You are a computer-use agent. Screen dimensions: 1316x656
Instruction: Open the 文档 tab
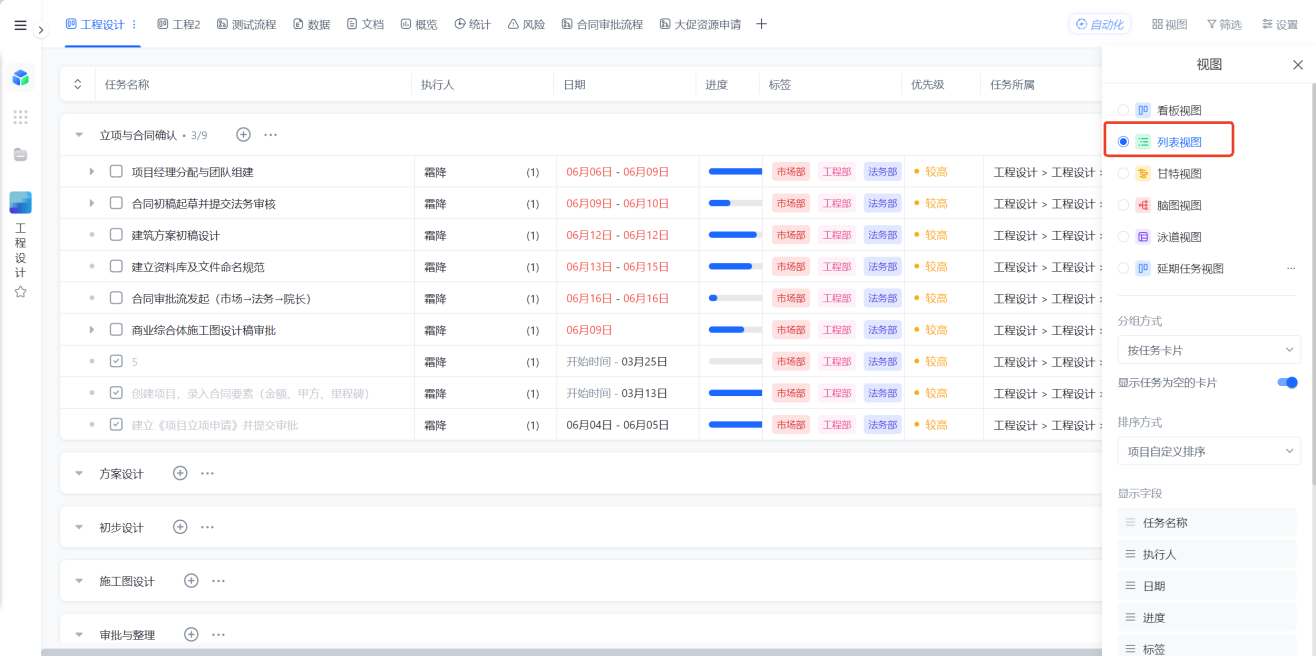(x=365, y=24)
